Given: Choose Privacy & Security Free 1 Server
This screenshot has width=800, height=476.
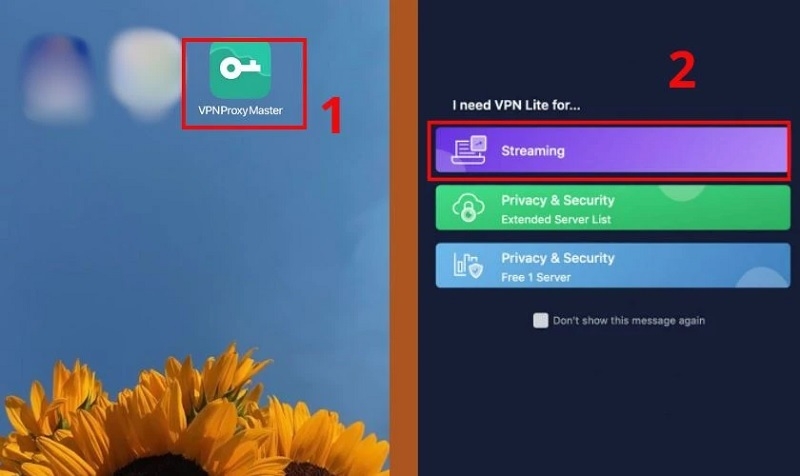Looking at the screenshot, I should [613, 265].
